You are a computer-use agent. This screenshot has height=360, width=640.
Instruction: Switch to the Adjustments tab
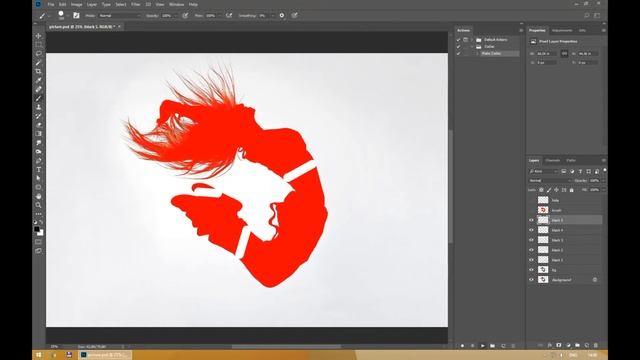562,31
